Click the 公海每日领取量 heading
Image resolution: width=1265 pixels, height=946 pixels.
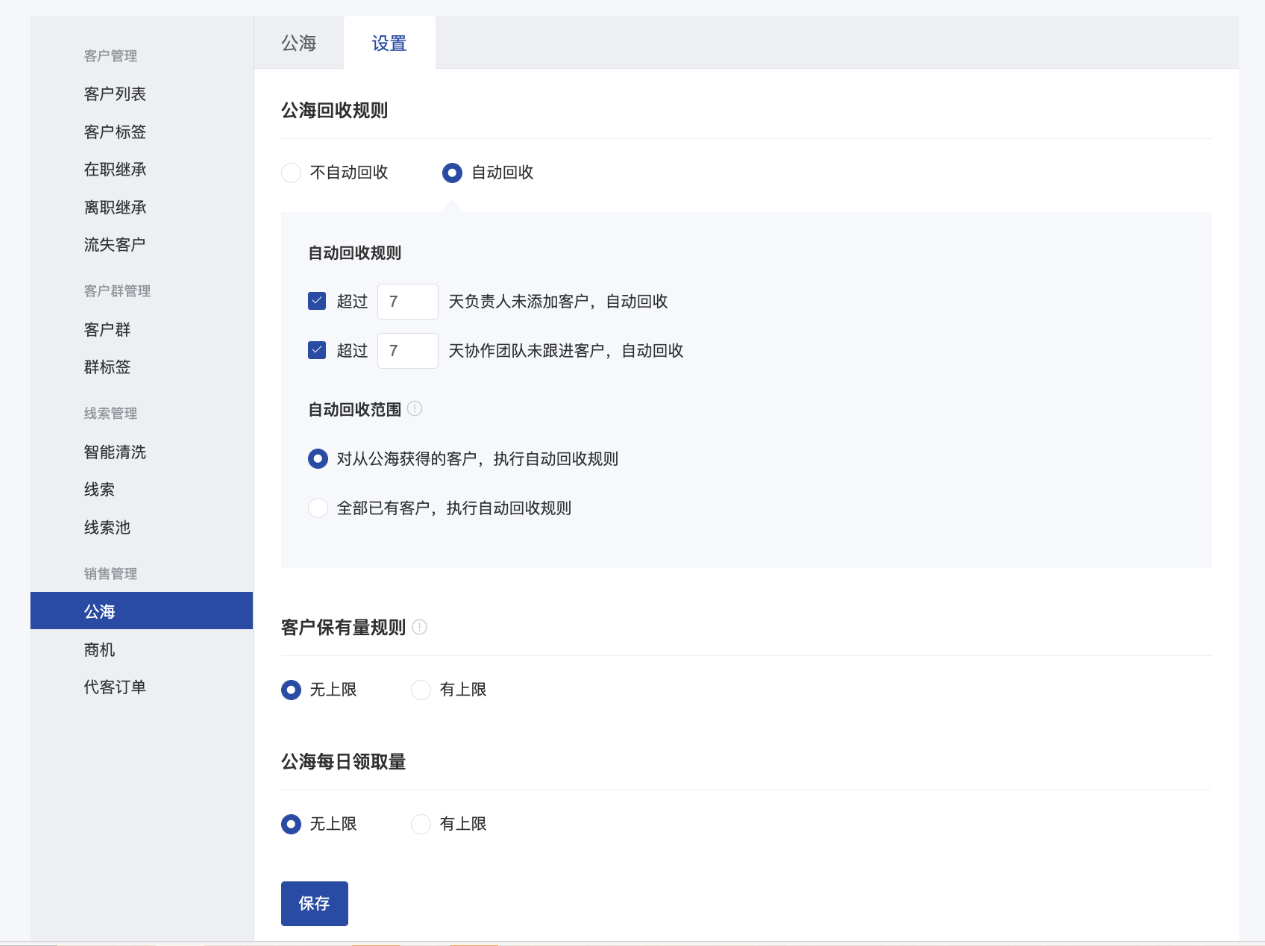click(343, 762)
